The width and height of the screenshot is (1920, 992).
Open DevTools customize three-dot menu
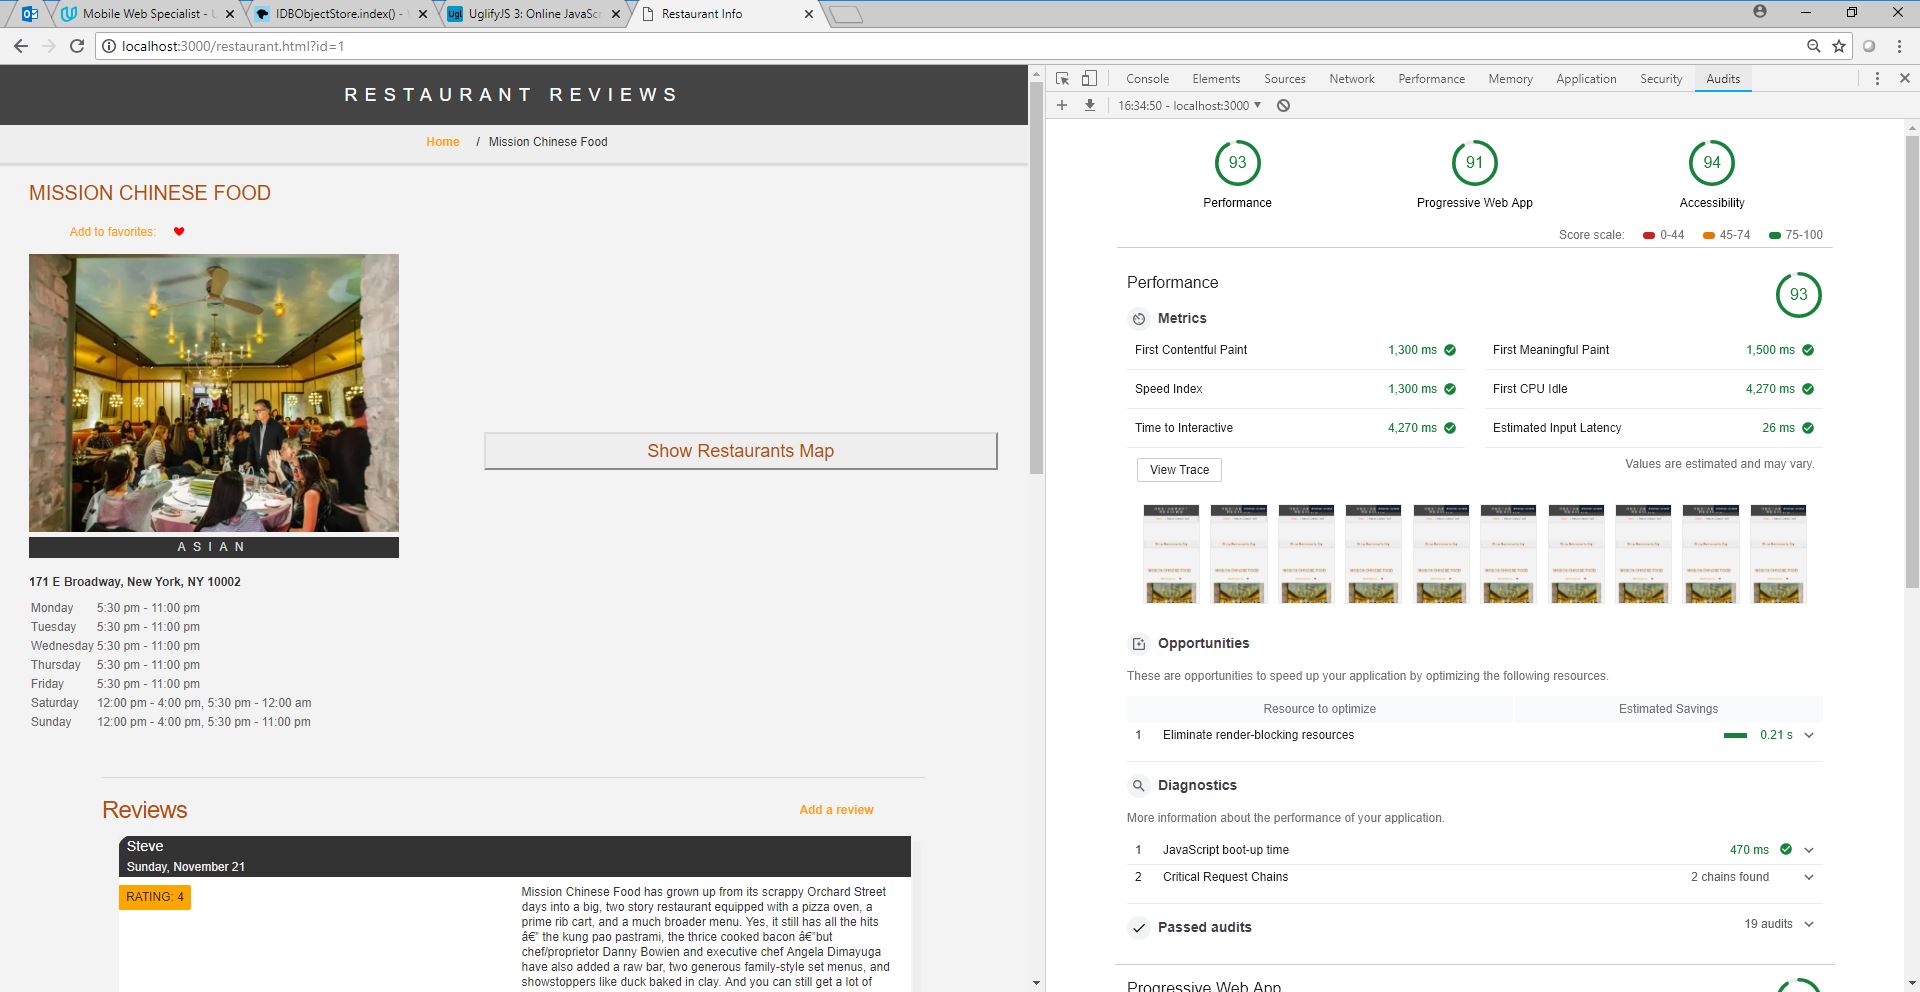[x=1877, y=78]
